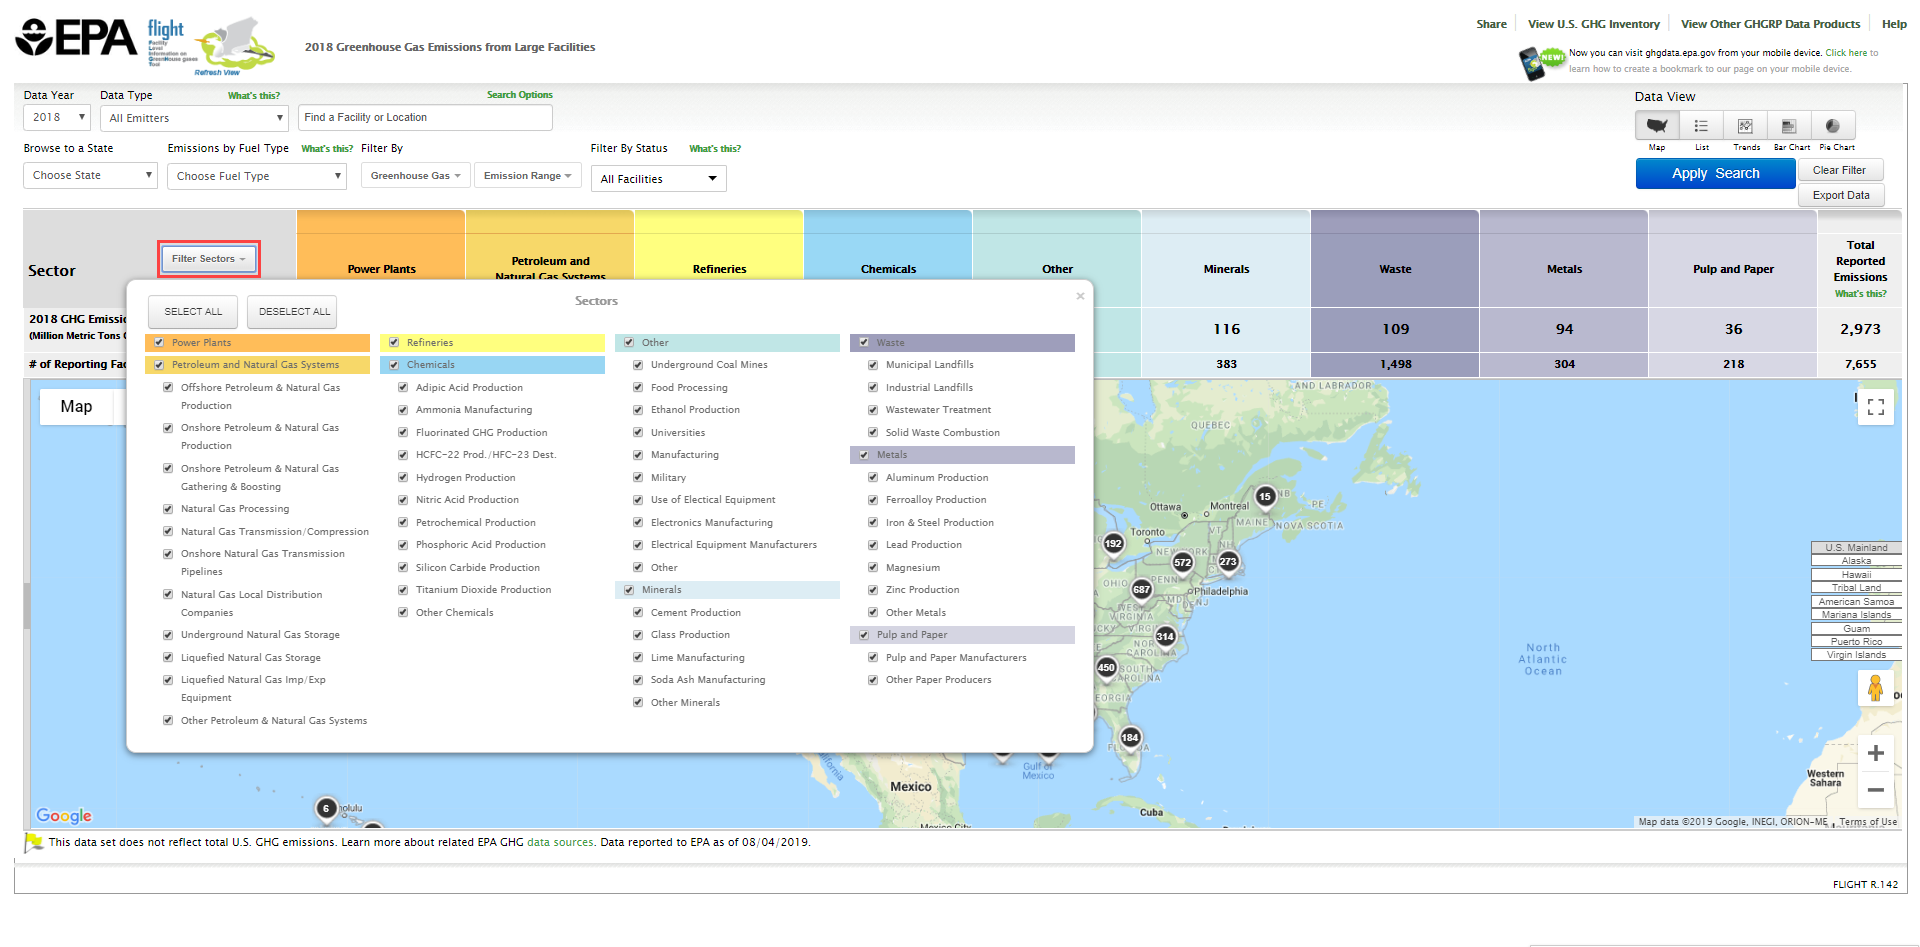Toggle Underground Coal Mines checkbox
This screenshot has height=947, width=1920.
tap(638, 365)
